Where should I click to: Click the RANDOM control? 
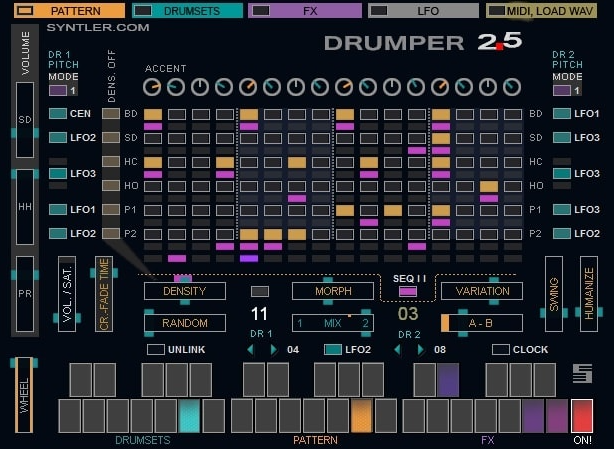[x=185, y=323]
